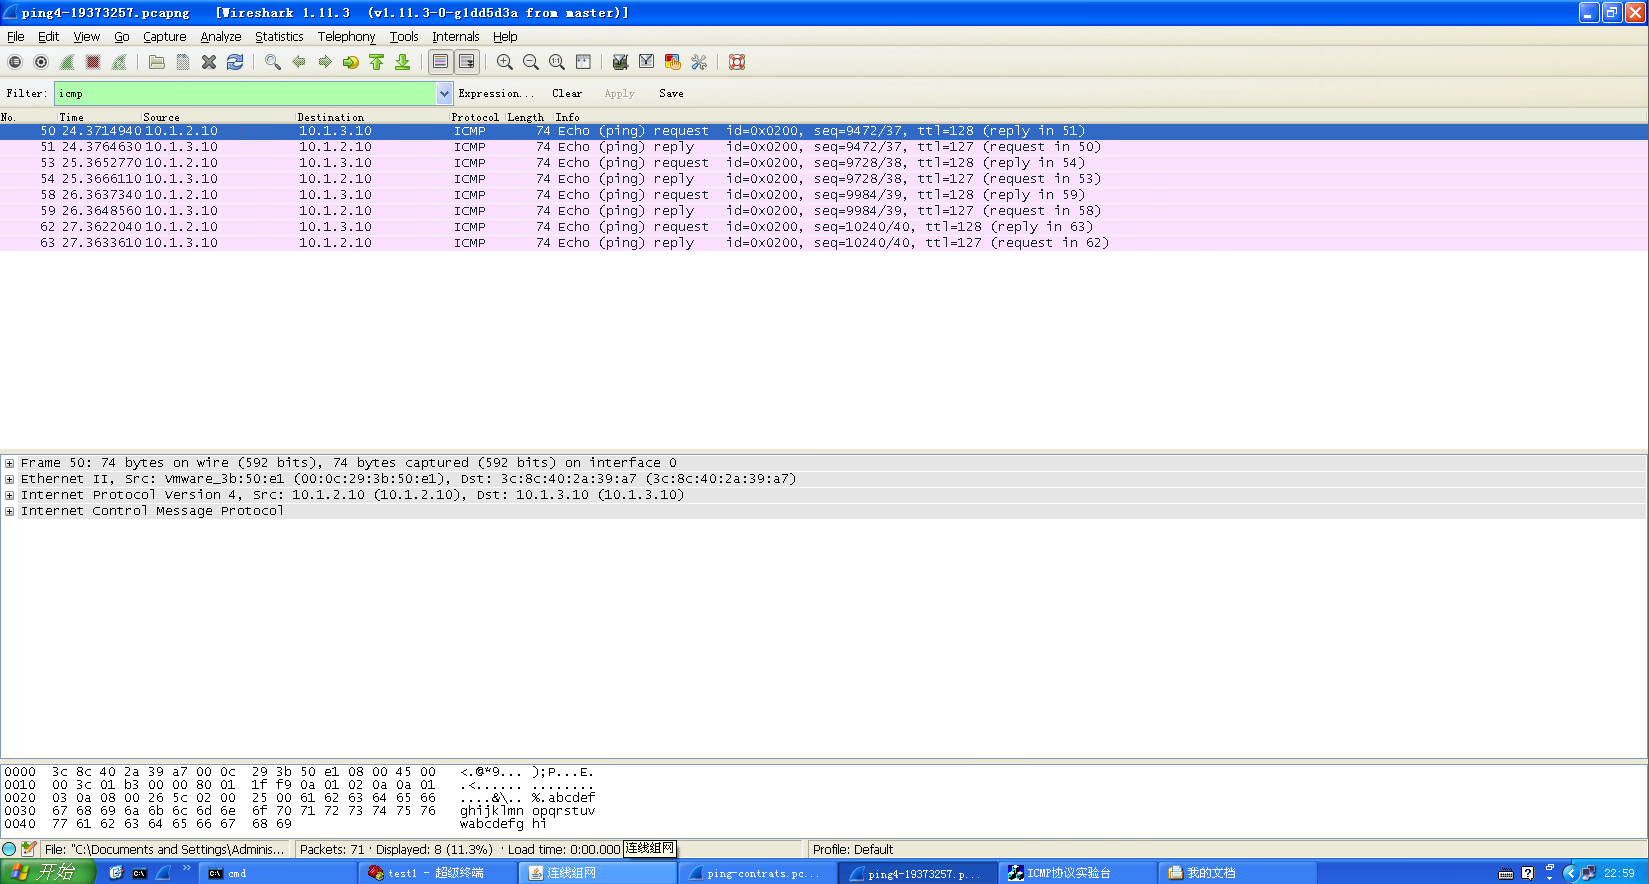Screen dimensions: 1649x884
Task: Open the Windows Start button
Action: [48, 872]
